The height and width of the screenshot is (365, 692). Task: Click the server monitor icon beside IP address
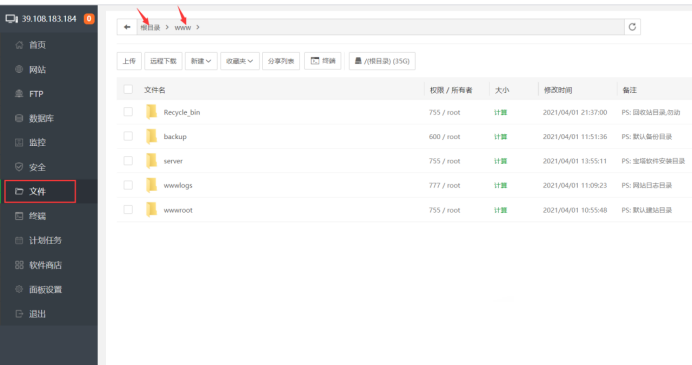coord(11,19)
